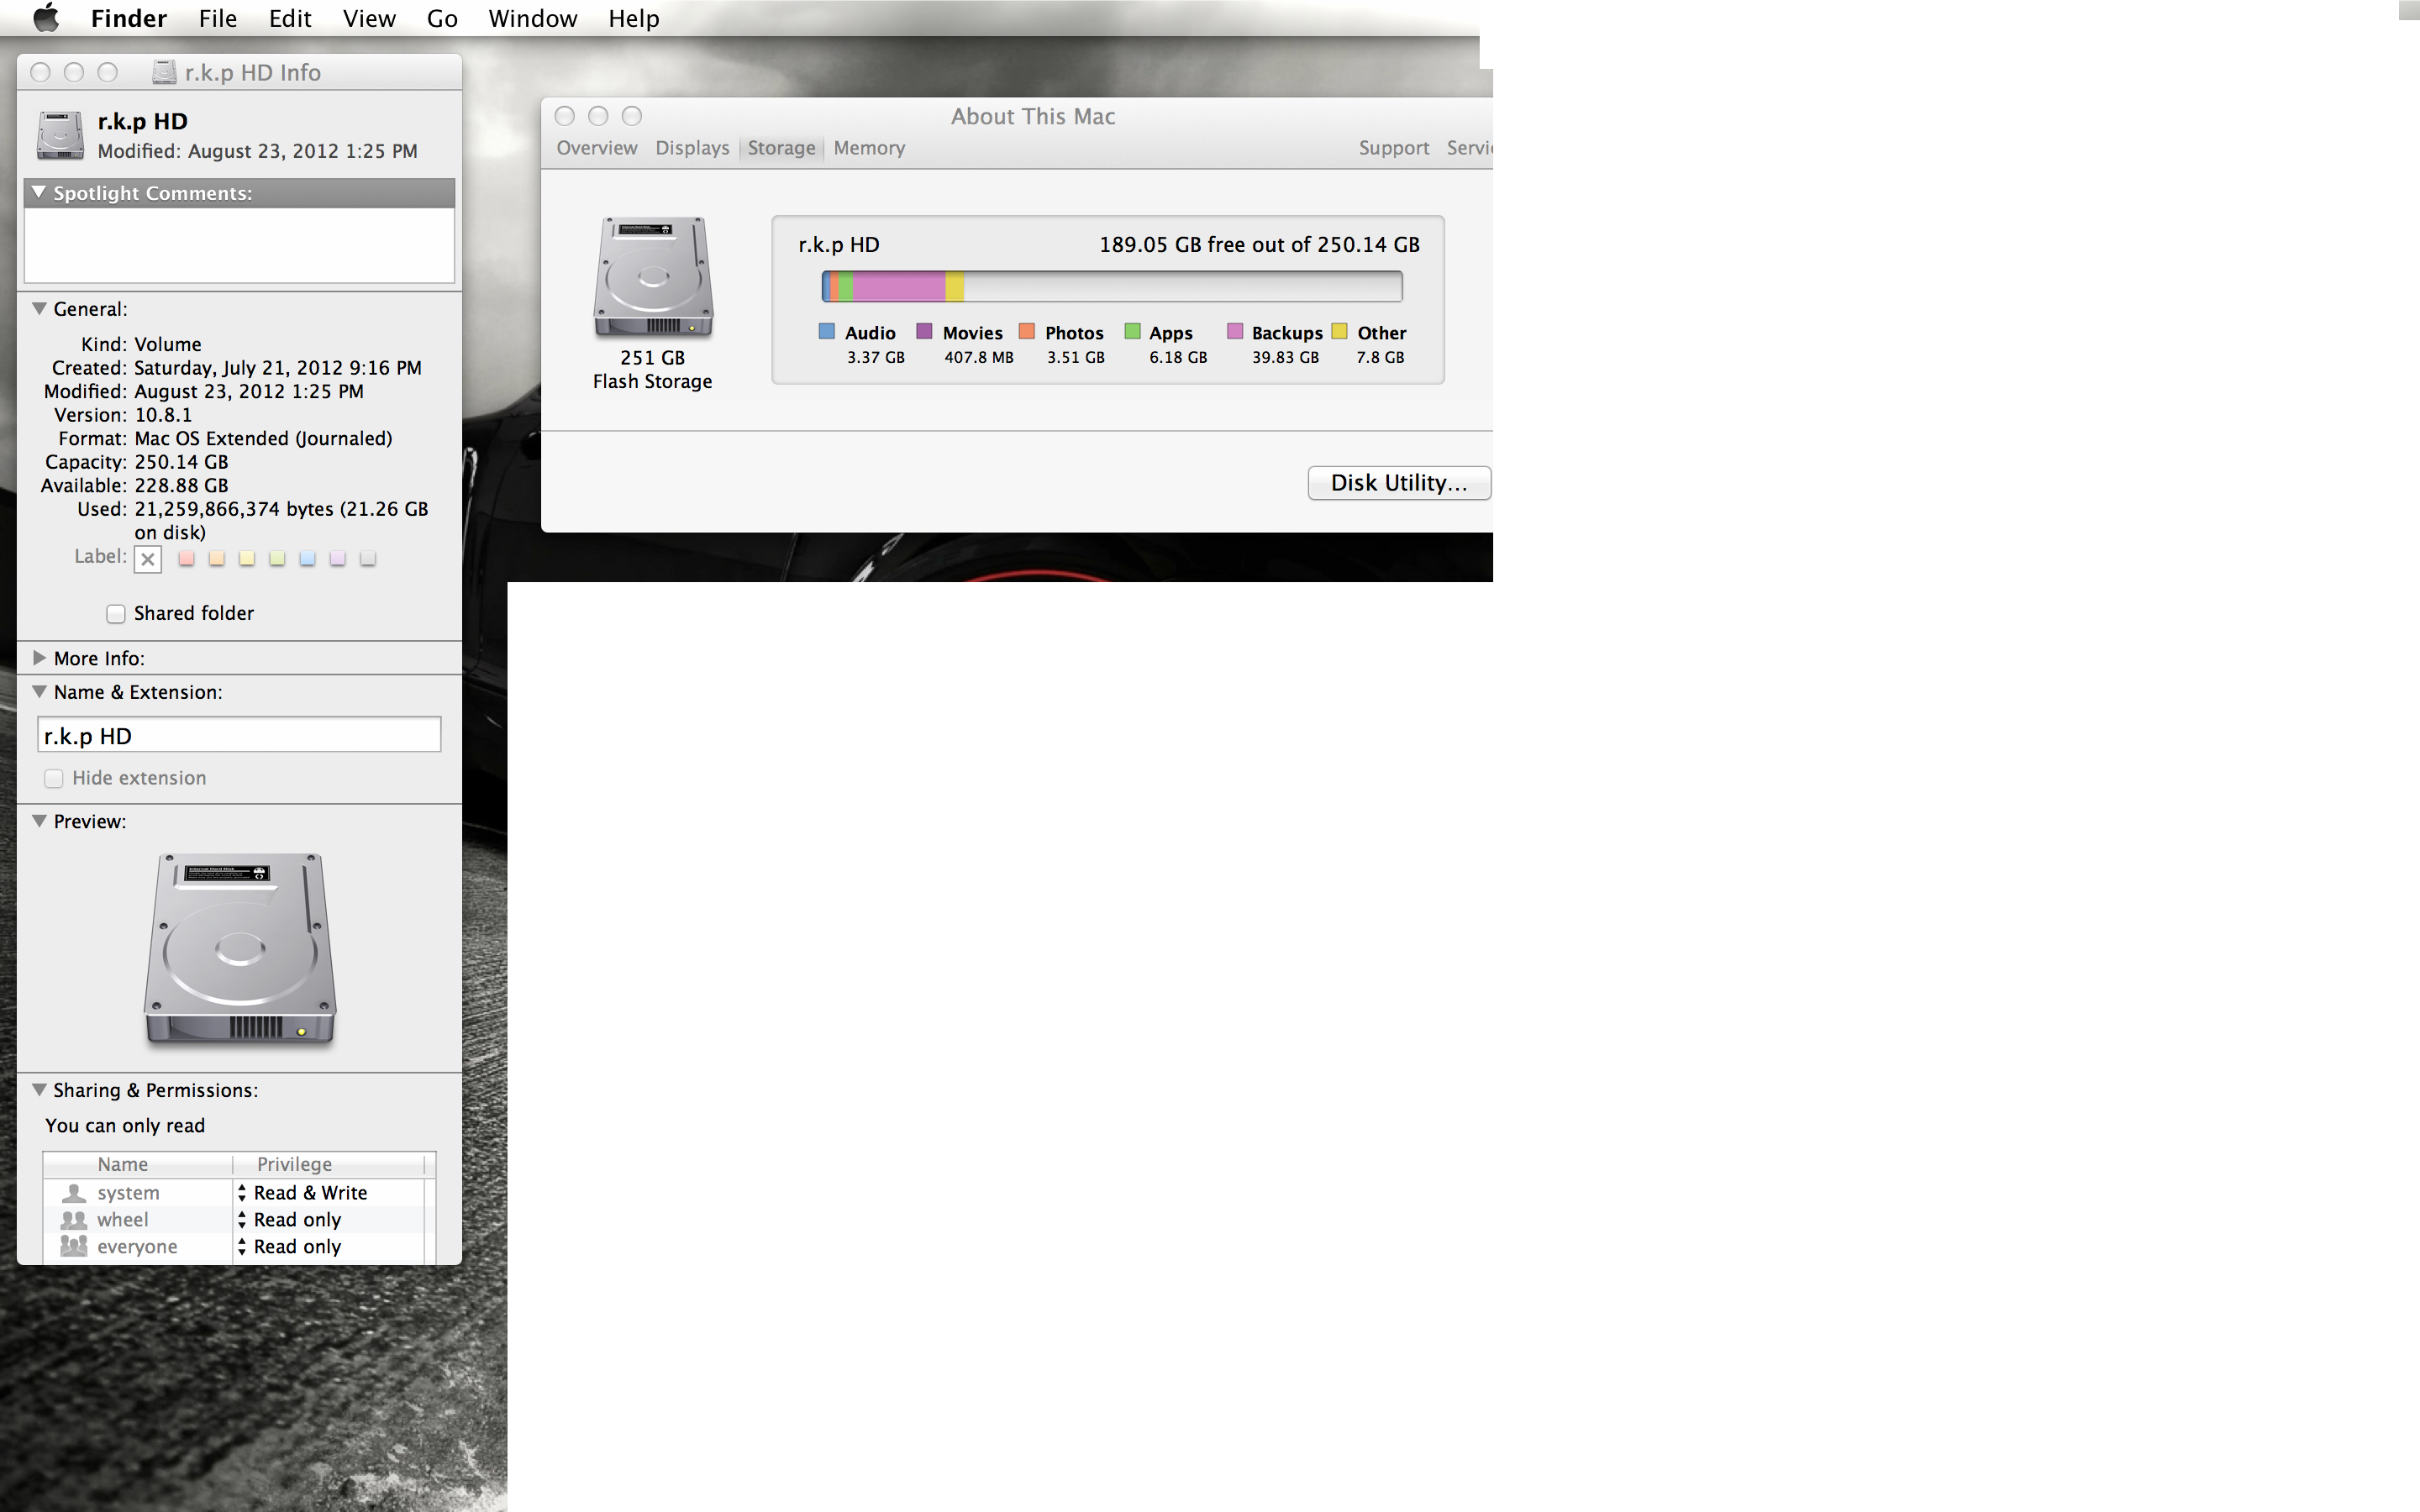
Task: Click the 'You can only read' text
Action: pyautogui.click(x=125, y=1125)
